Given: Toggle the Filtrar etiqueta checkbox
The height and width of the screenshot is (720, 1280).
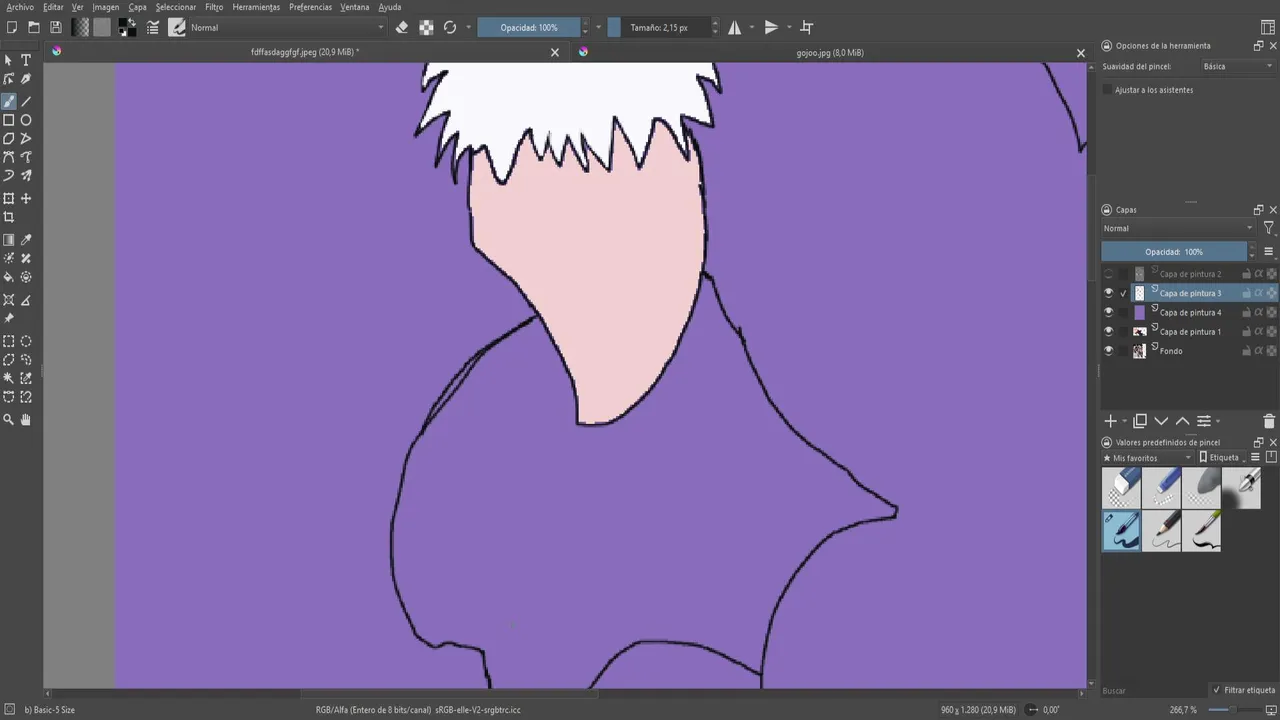Looking at the screenshot, I should 1216,690.
